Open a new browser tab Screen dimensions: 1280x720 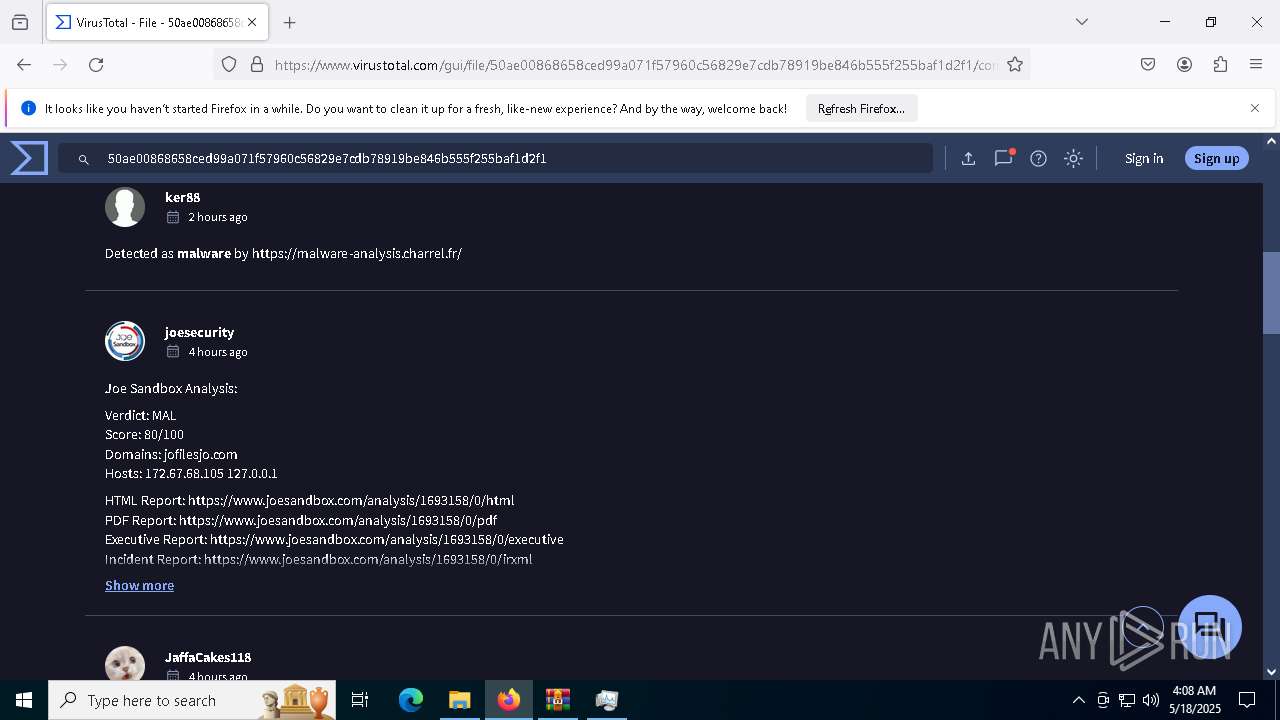pos(289,22)
